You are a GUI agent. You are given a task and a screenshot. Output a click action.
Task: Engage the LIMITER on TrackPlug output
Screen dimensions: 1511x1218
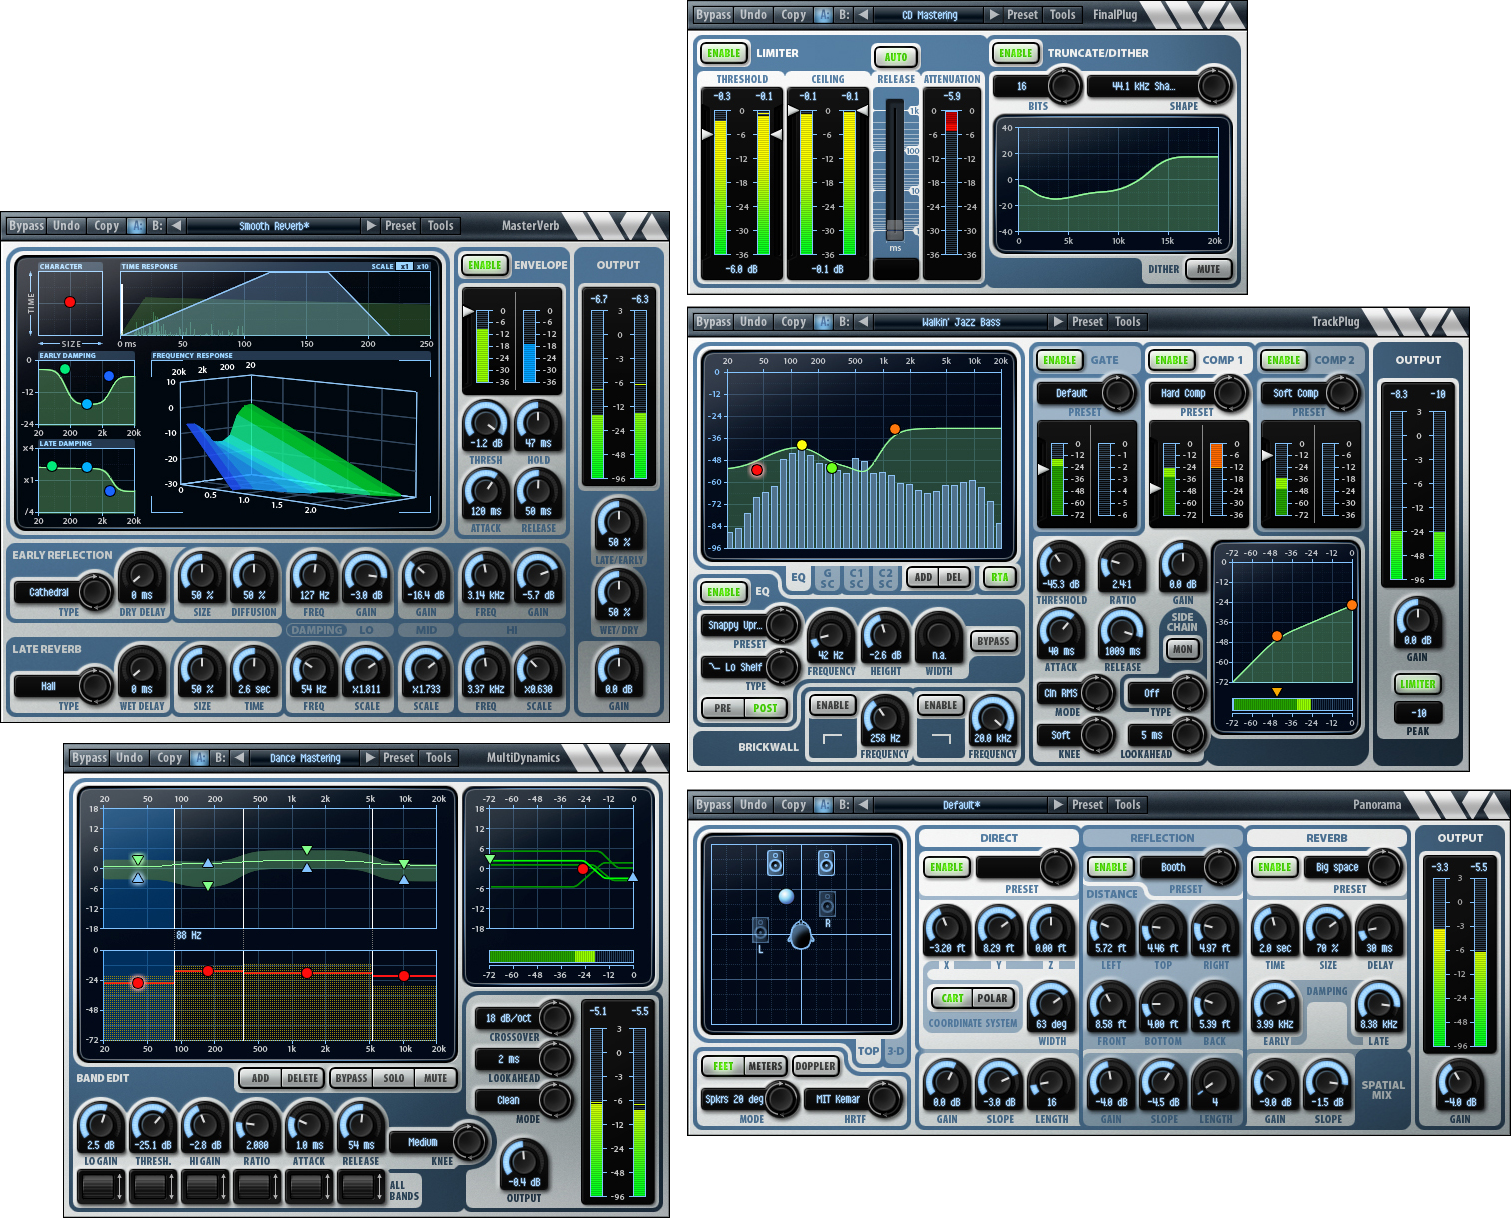(1419, 684)
